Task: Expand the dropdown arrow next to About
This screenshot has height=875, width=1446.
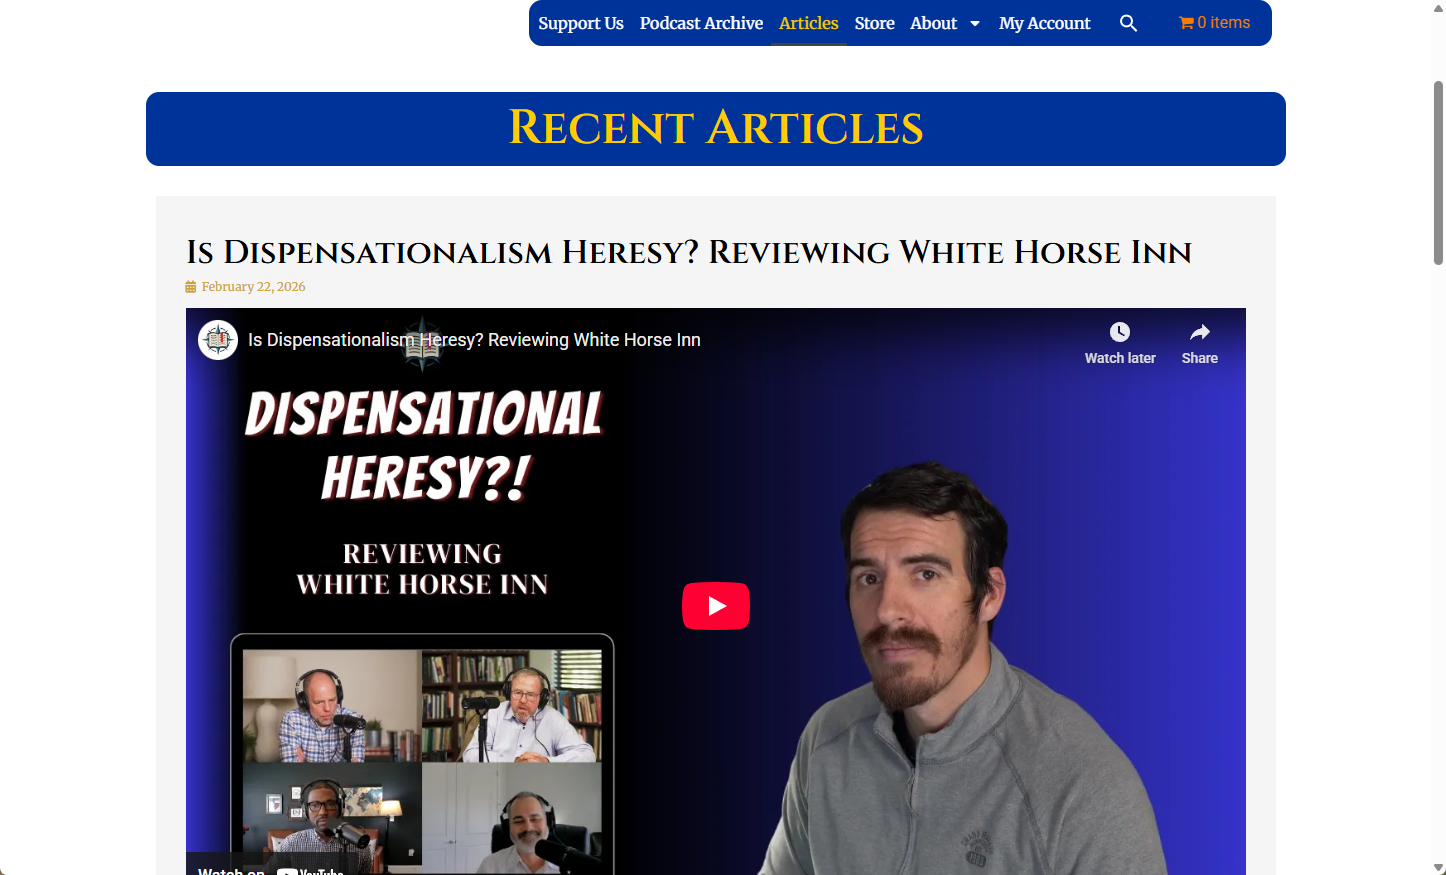Action: coord(975,24)
